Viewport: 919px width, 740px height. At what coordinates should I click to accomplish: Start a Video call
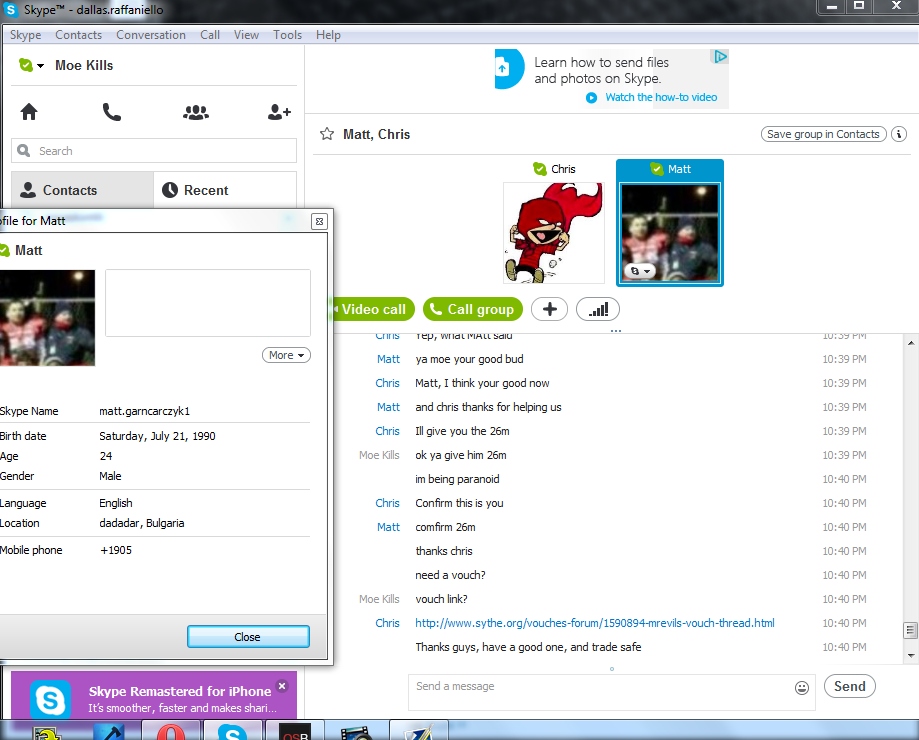[x=374, y=309]
